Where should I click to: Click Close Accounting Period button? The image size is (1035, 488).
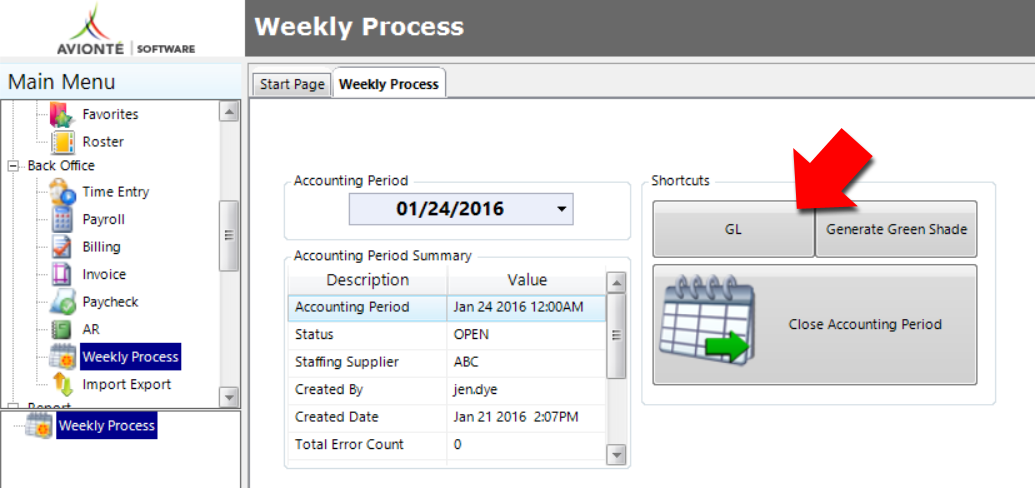(815, 324)
